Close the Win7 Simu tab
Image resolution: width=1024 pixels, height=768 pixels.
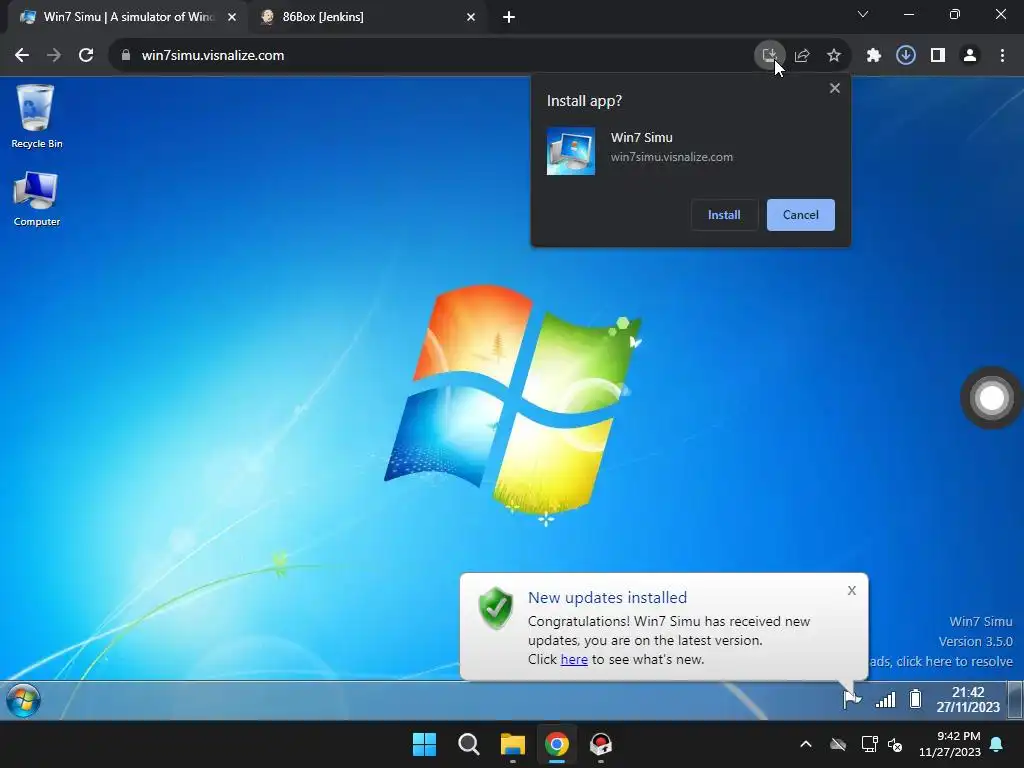pos(232,17)
